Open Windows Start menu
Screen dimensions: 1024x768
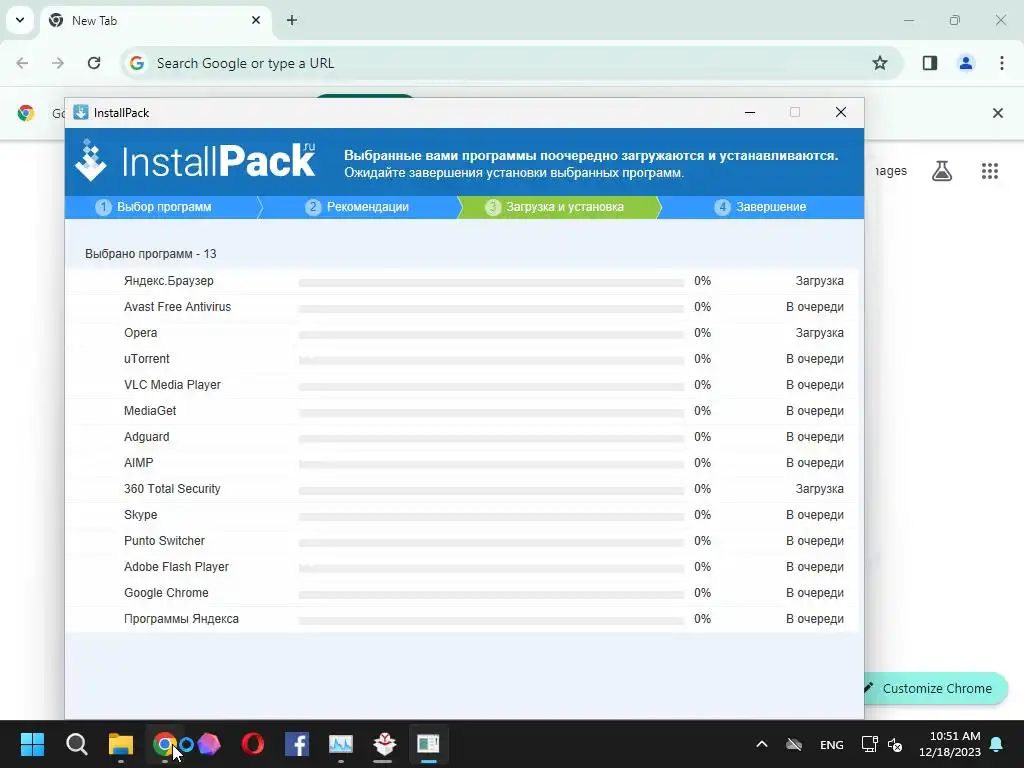tap(32, 744)
